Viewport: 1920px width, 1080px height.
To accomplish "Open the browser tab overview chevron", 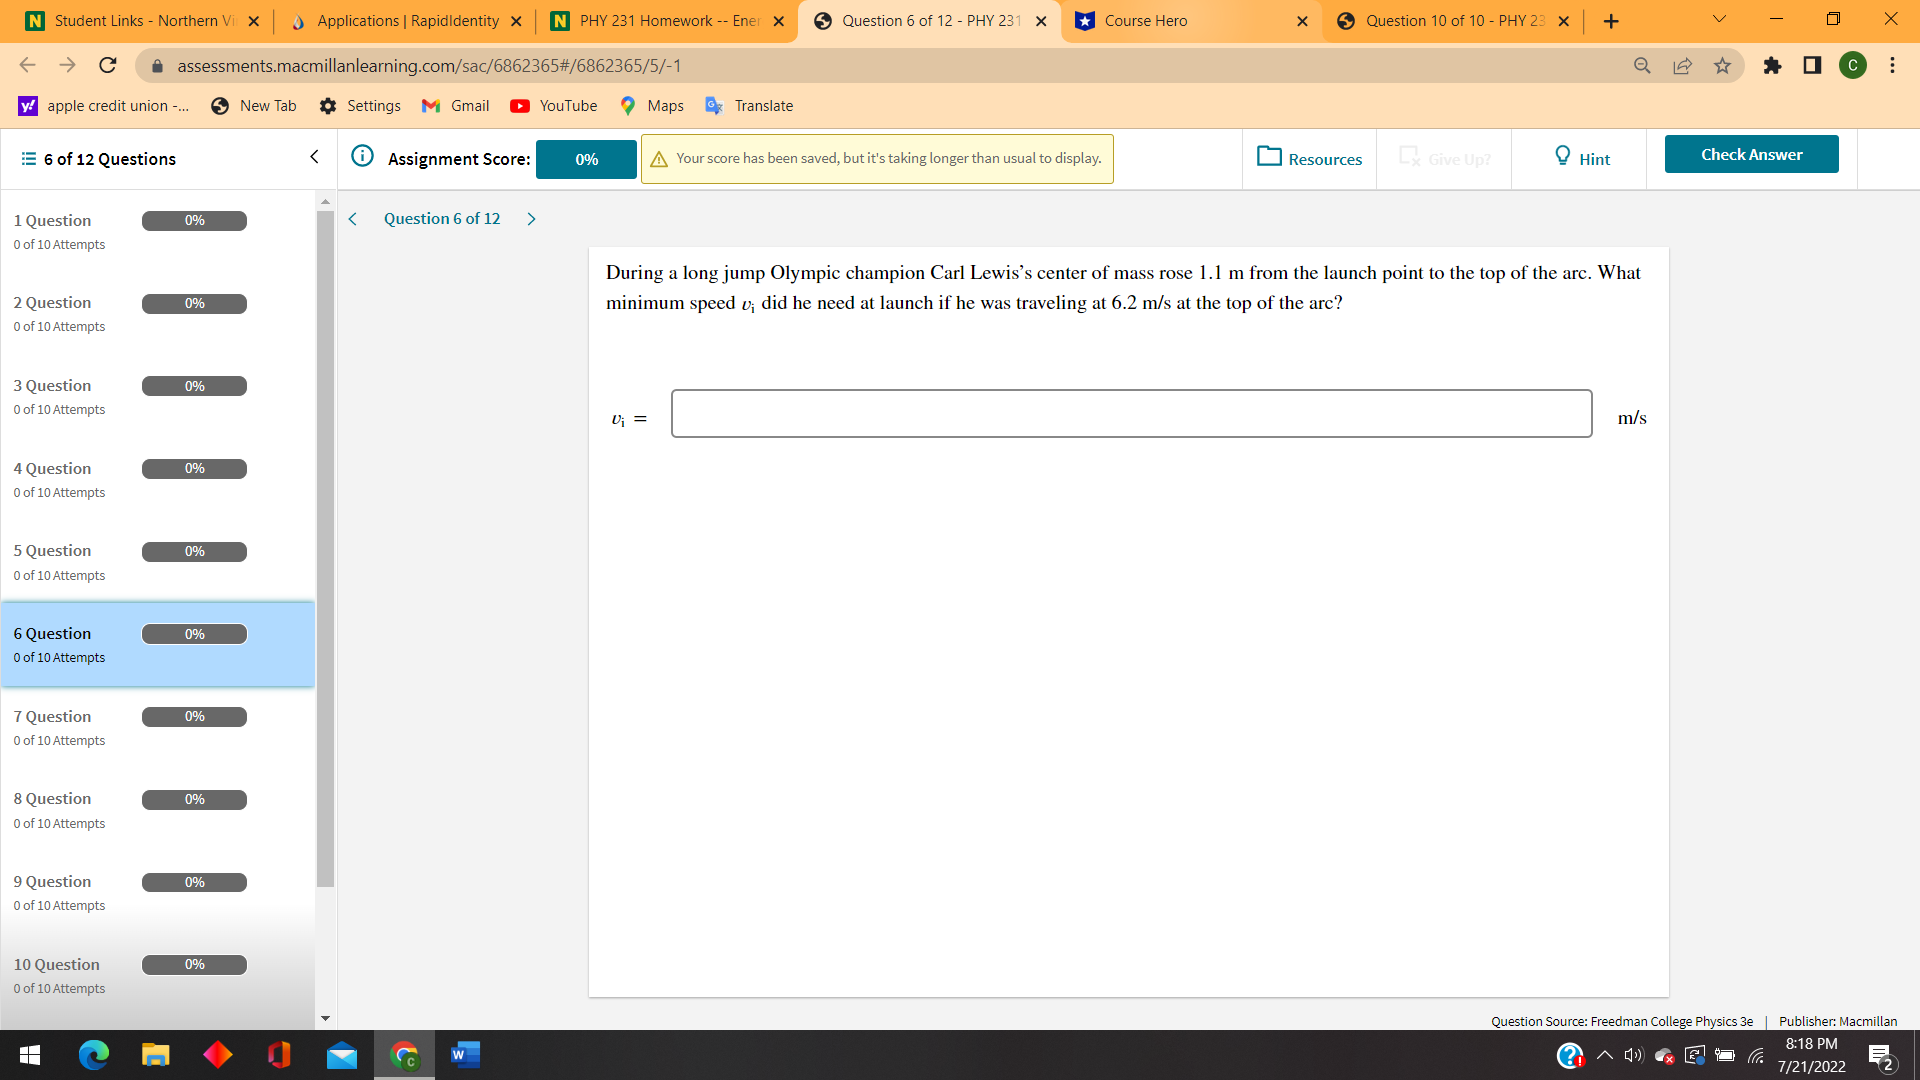I will click(1718, 18).
